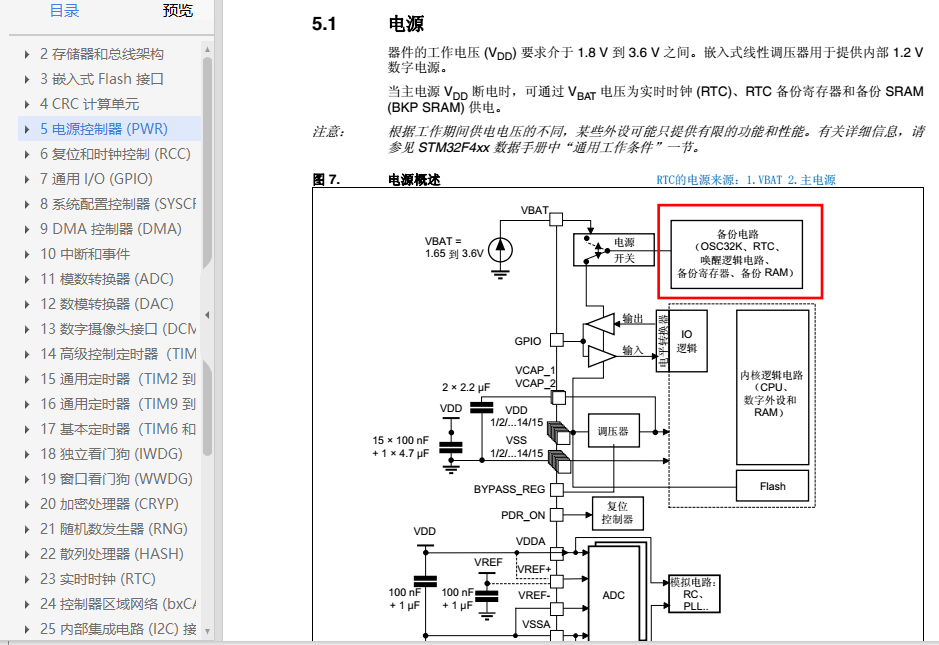
Task: Expand chapter 3 嵌入式 Flash 接口
Action: 27,79
